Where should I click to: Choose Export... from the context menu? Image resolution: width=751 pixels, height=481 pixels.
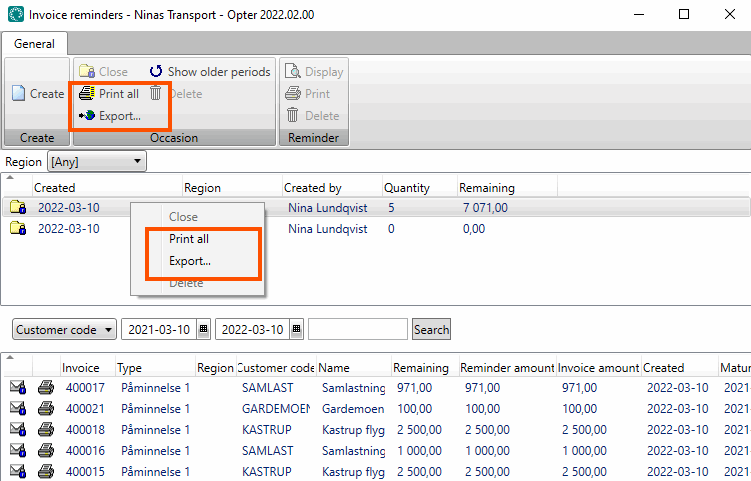click(x=190, y=261)
